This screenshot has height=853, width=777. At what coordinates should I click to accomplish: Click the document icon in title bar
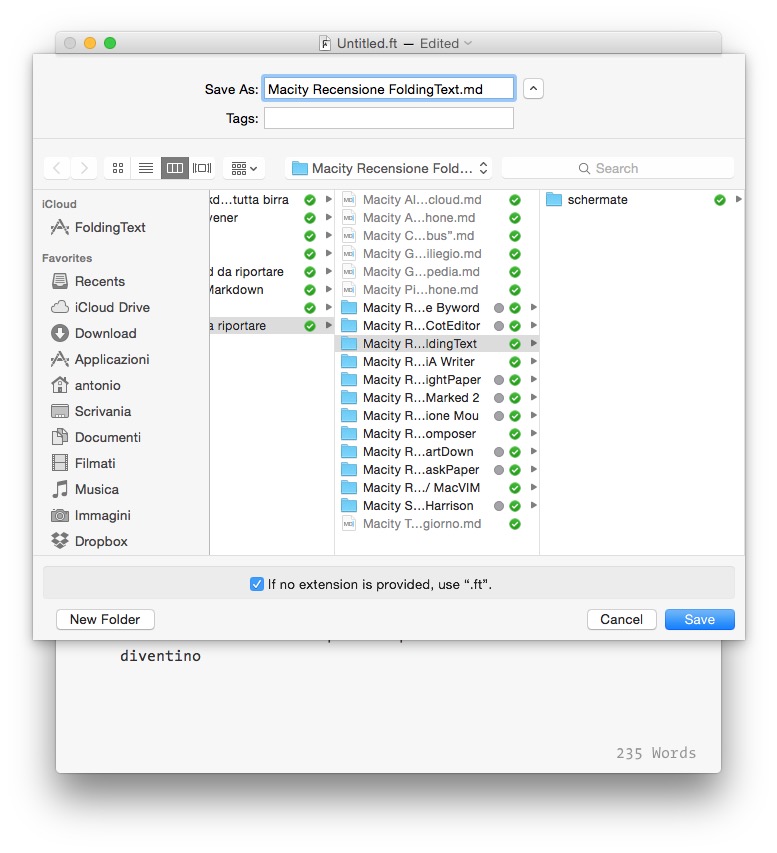[x=325, y=43]
